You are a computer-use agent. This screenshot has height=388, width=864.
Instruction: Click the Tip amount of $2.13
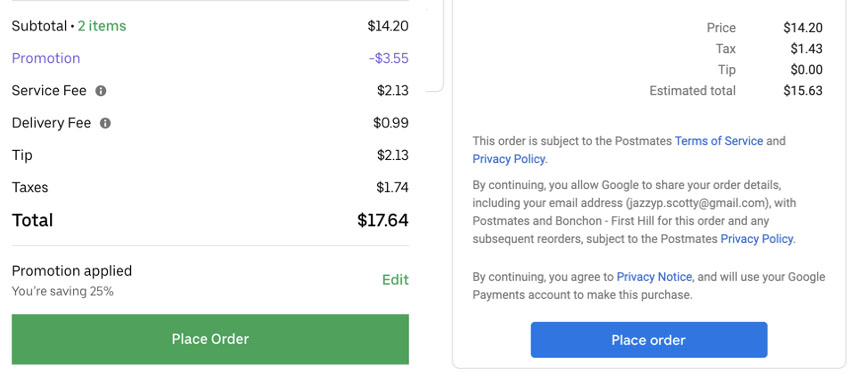[393, 155]
